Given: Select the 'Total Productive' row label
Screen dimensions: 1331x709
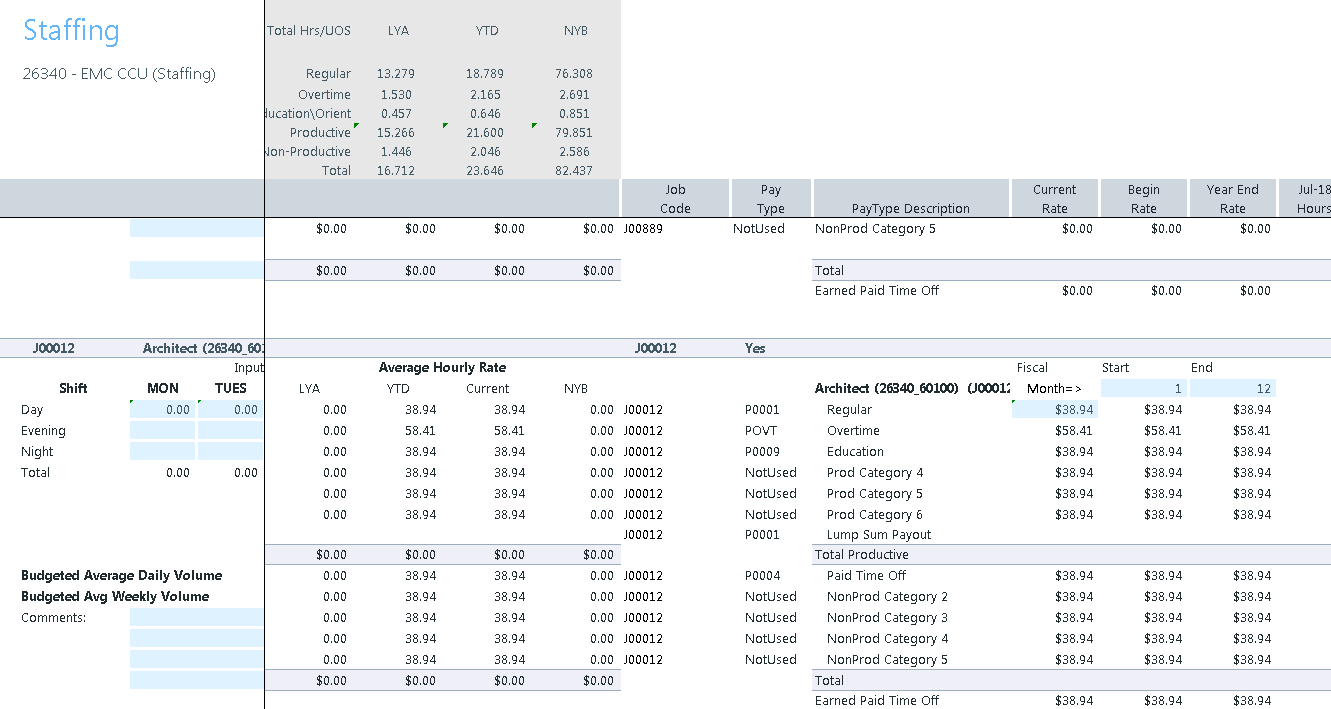Looking at the screenshot, I should 862,555.
